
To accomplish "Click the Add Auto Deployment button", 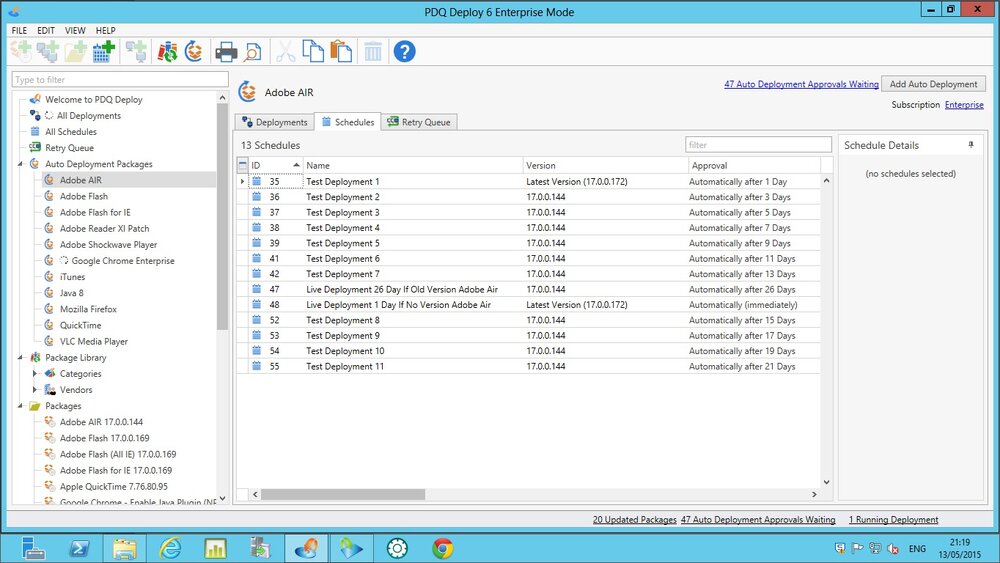I will [x=933, y=84].
